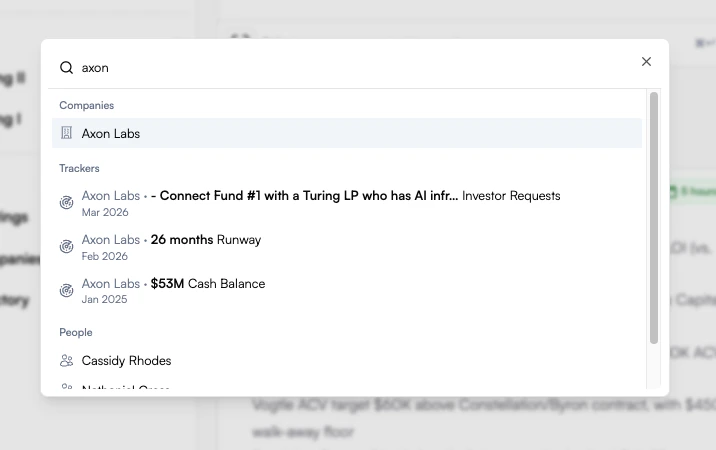Click the 'Mar 2026' date text

(105, 212)
